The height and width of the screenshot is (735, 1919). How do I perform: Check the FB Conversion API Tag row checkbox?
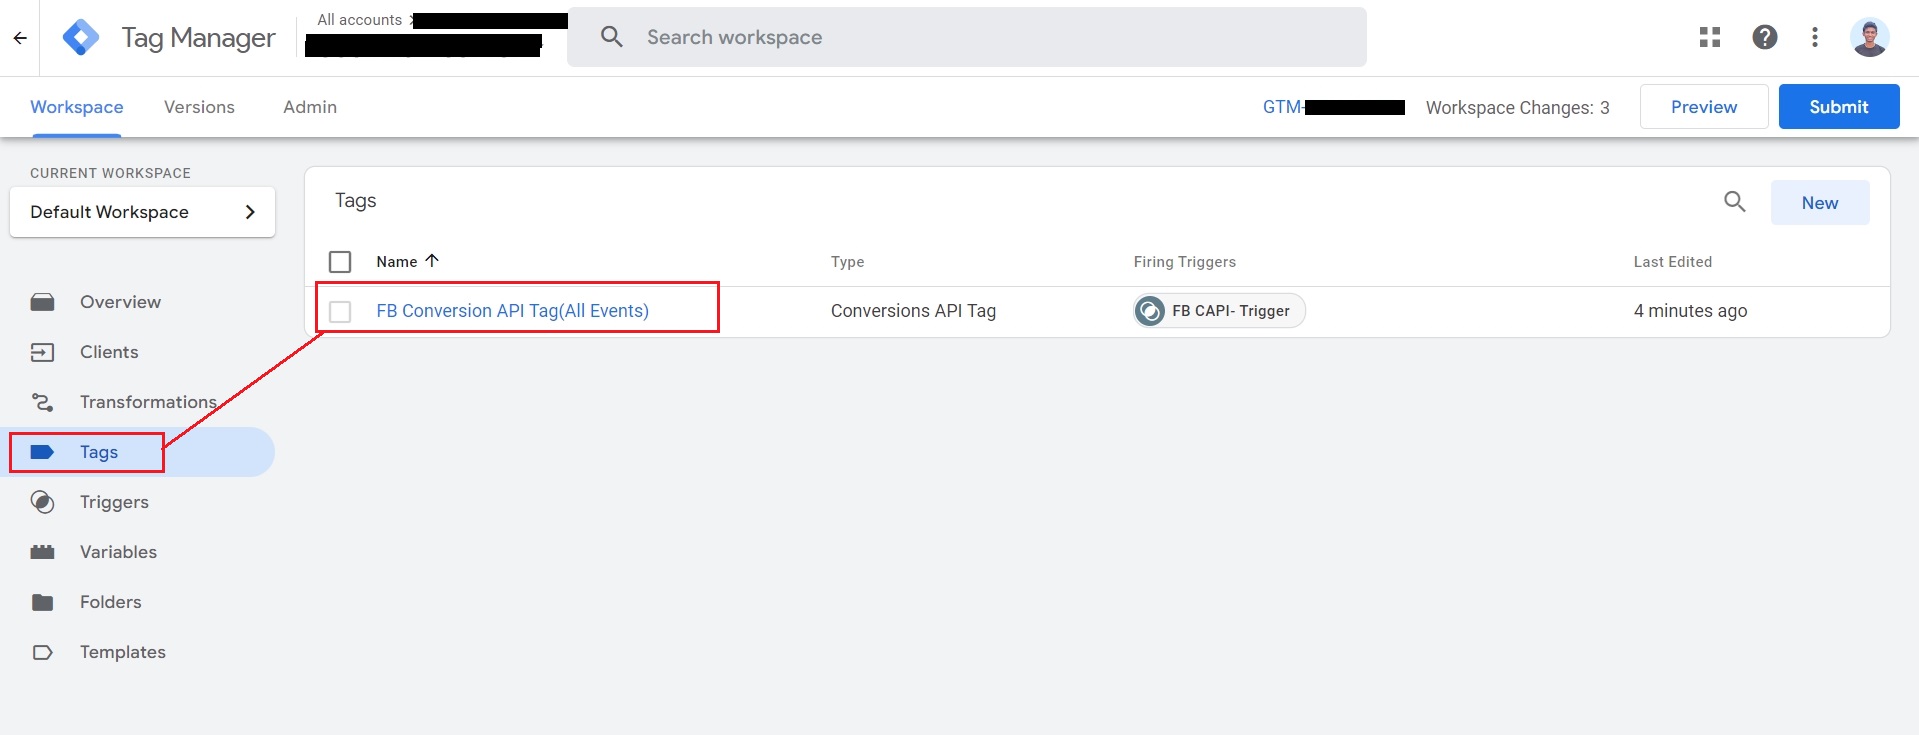340,312
